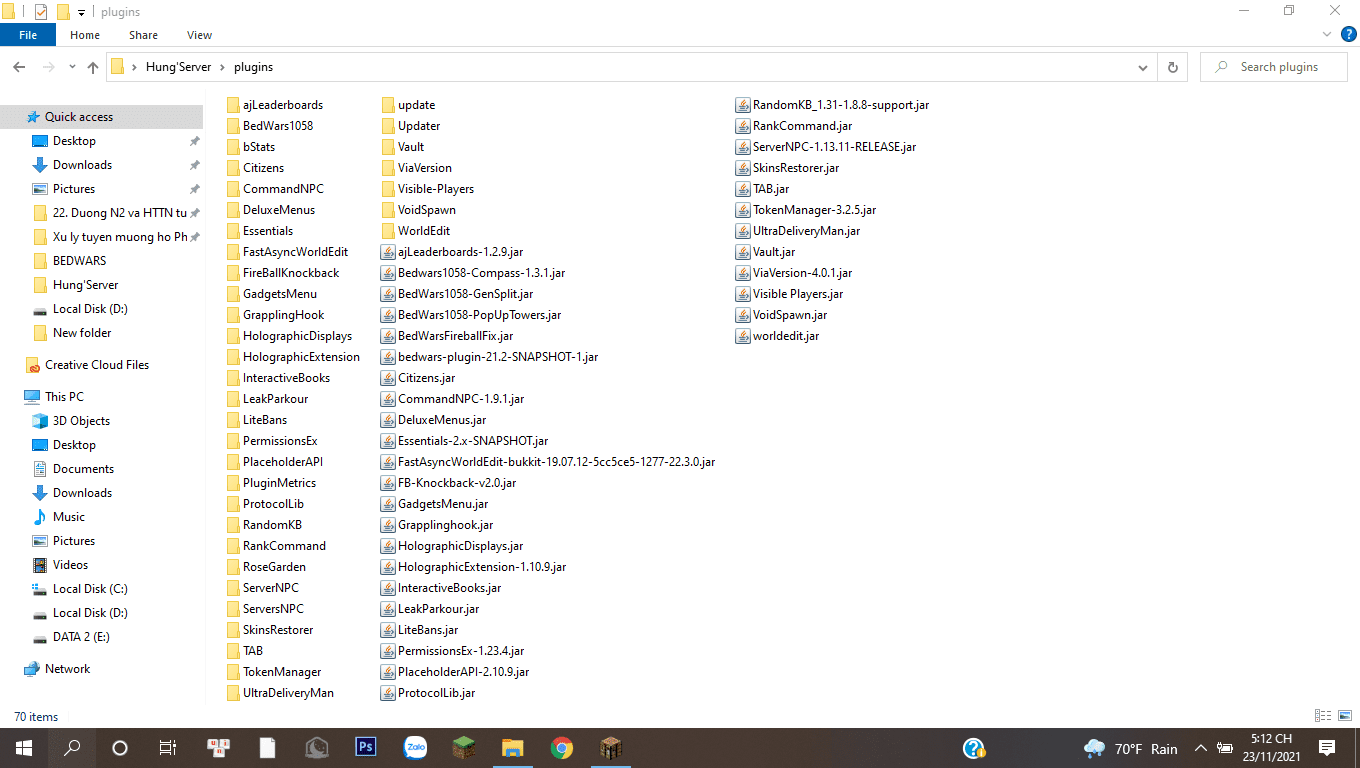
Task: Click the Music icon in This PC
Action: (40, 517)
